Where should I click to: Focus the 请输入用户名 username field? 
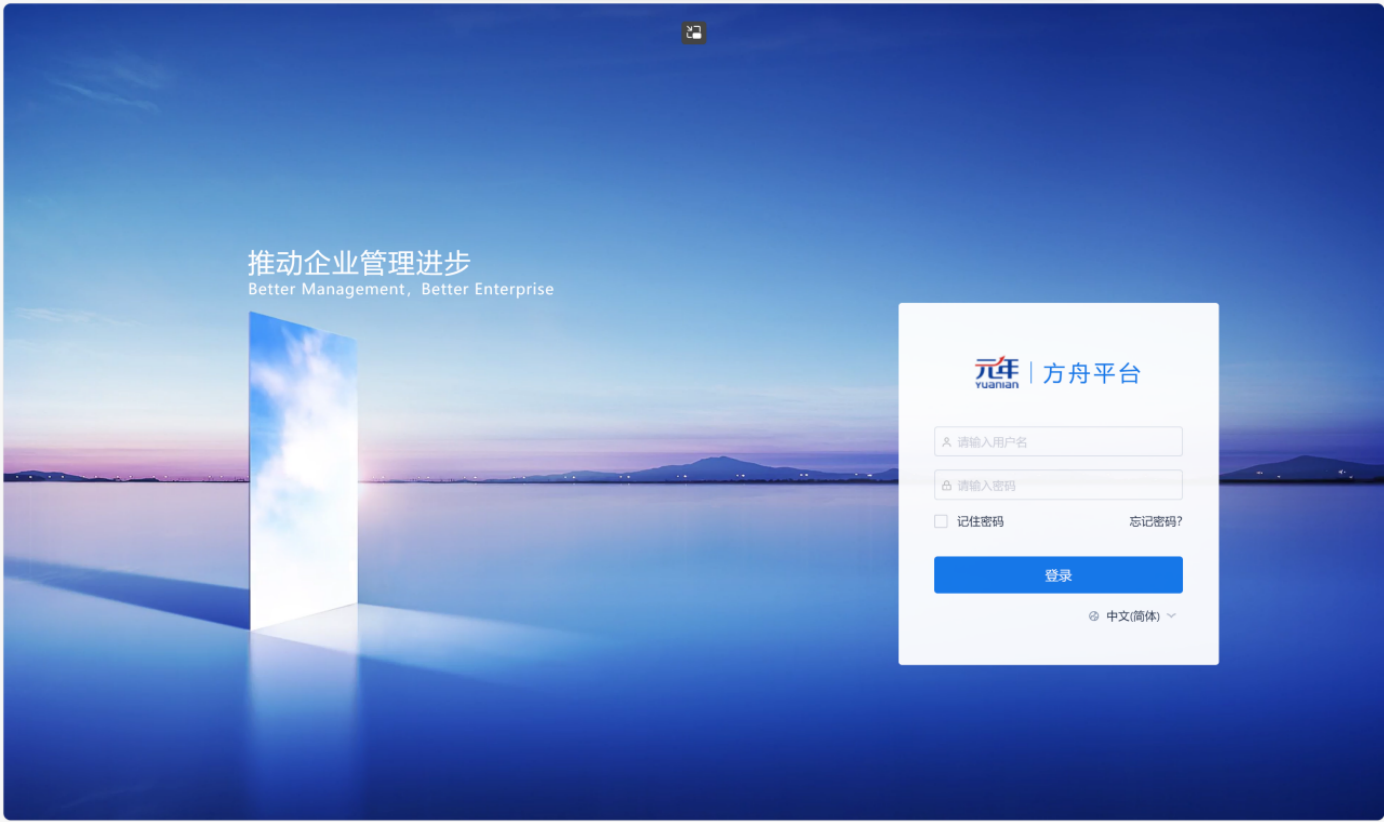1065,442
